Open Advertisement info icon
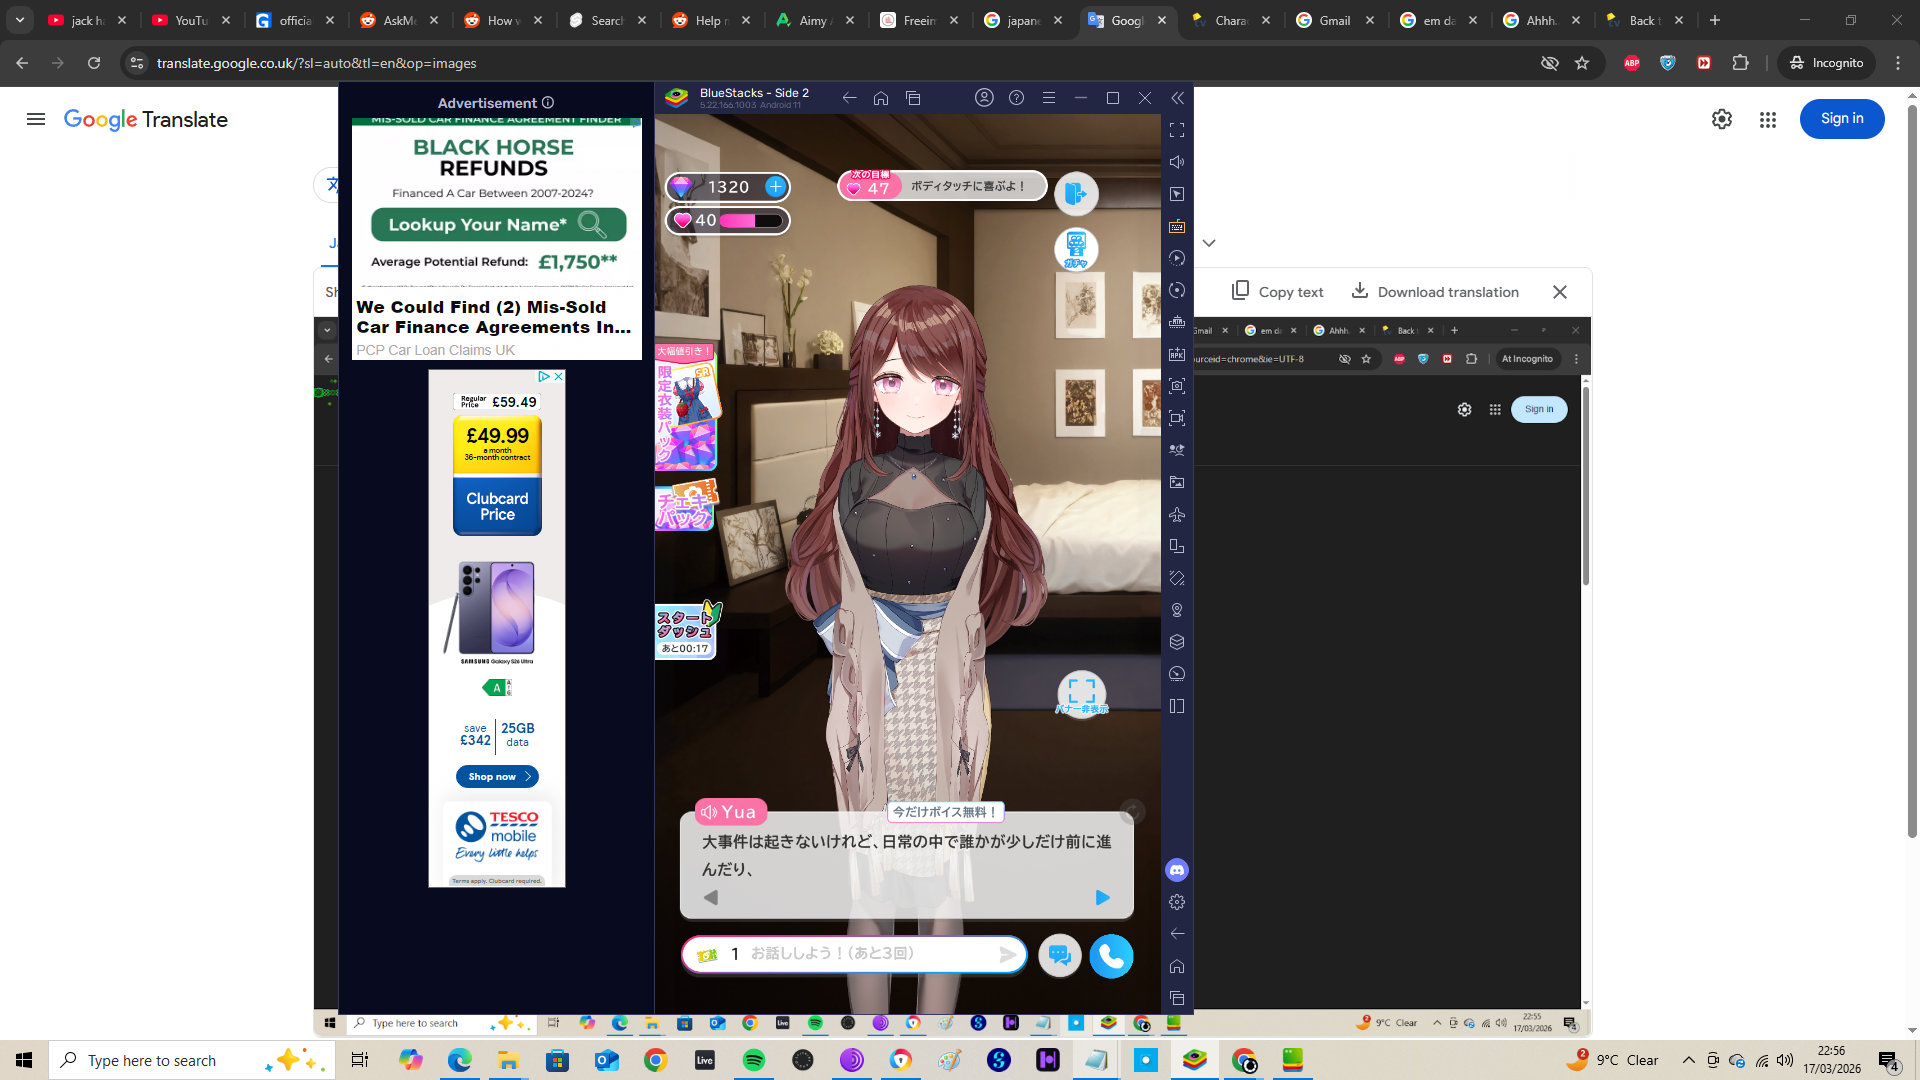 tap(548, 103)
